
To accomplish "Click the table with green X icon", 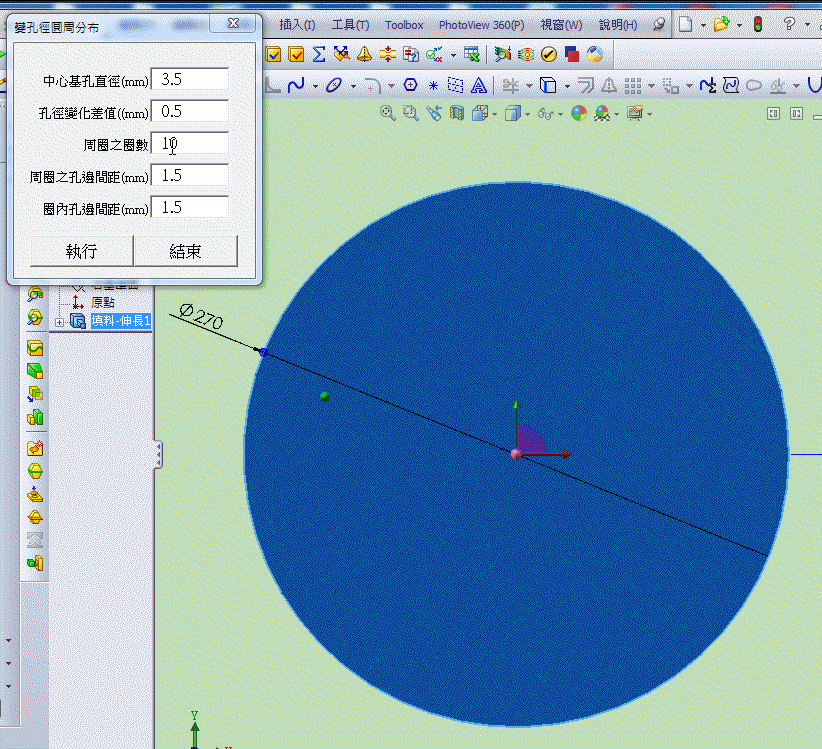I will 472,54.
